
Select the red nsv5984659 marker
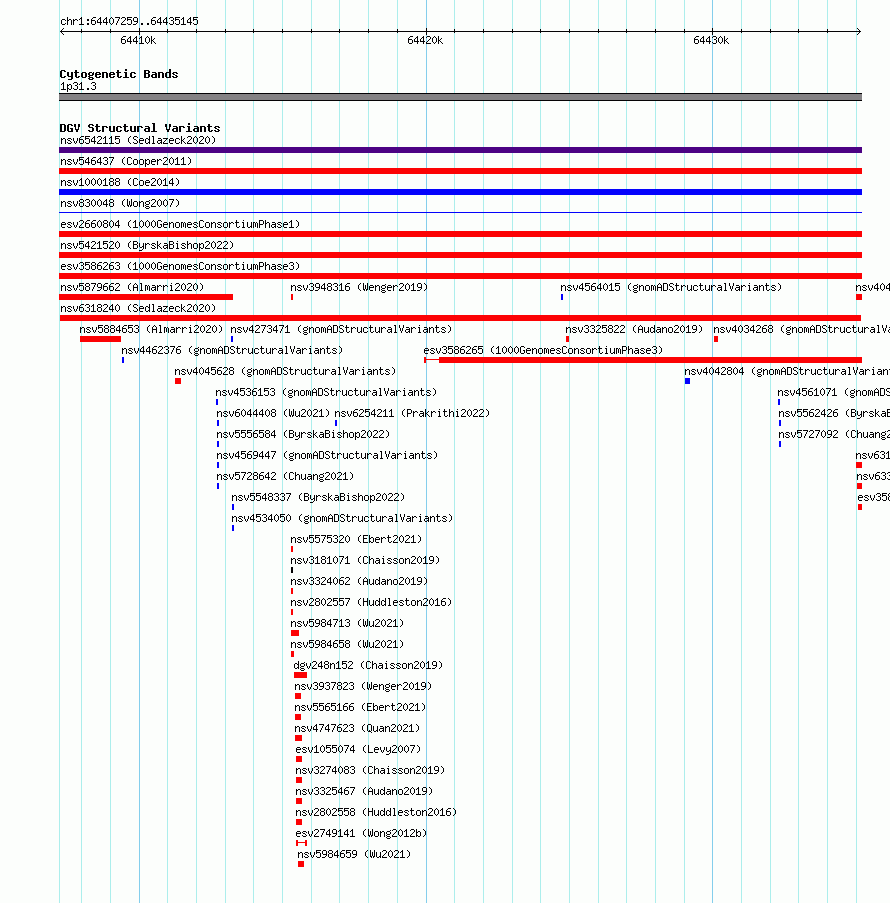tap(301, 864)
